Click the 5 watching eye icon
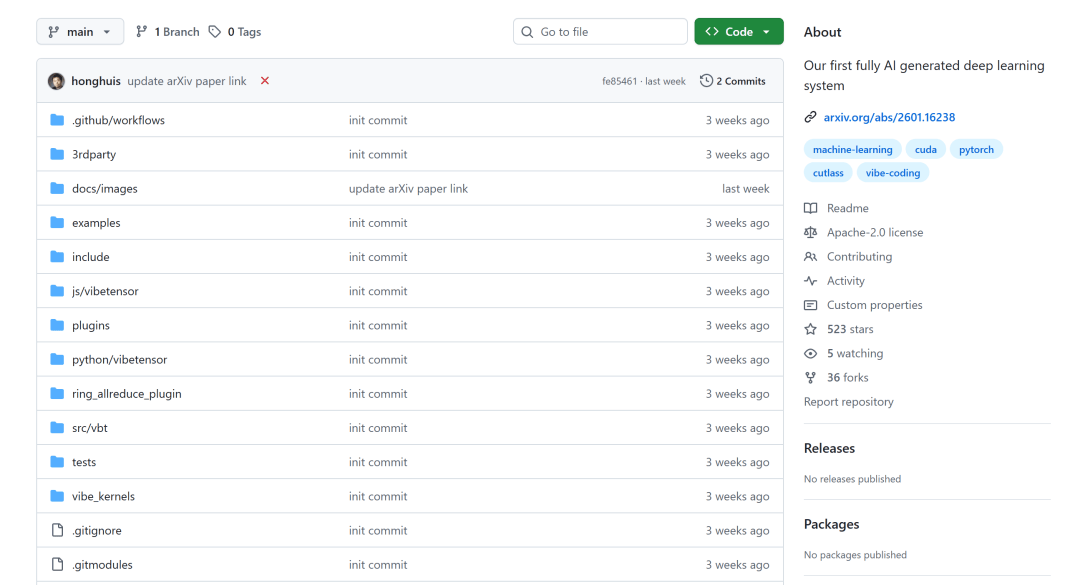Viewport: 1080px width, 585px height. [x=811, y=353]
